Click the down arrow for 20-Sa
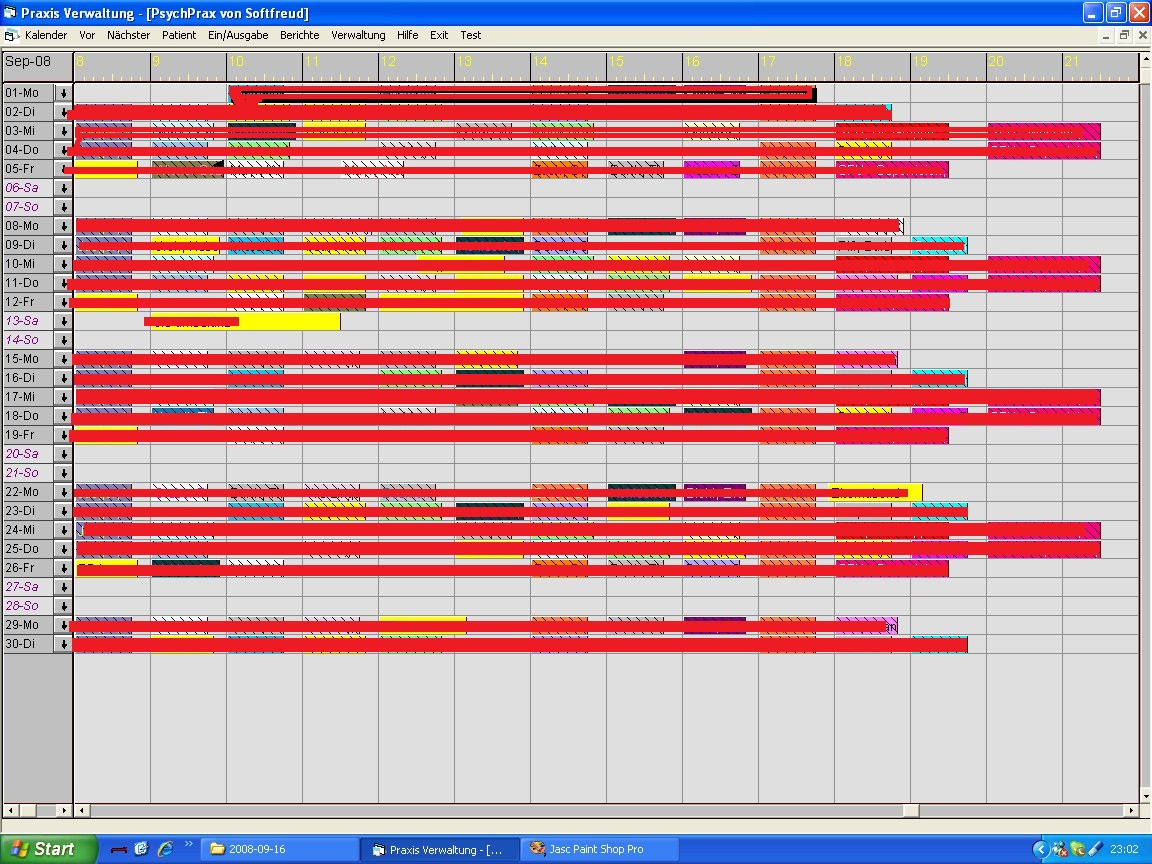1152x864 pixels. (x=64, y=454)
